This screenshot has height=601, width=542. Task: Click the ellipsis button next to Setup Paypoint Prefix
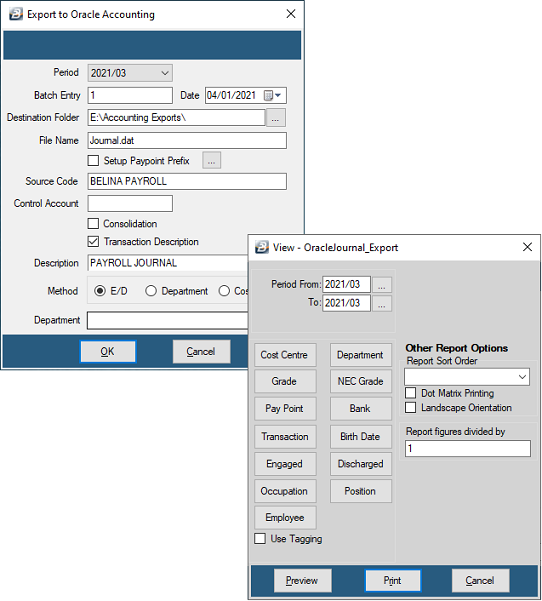pos(212,161)
